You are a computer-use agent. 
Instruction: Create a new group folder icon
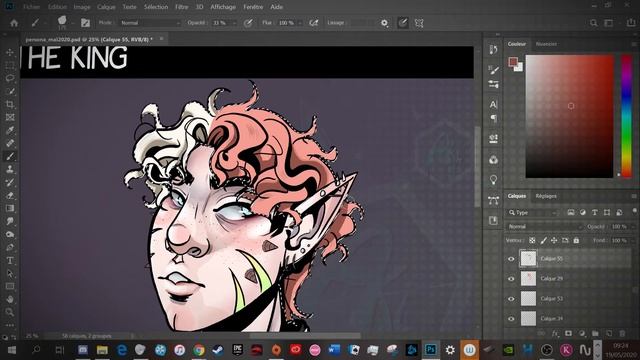click(595, 333)
